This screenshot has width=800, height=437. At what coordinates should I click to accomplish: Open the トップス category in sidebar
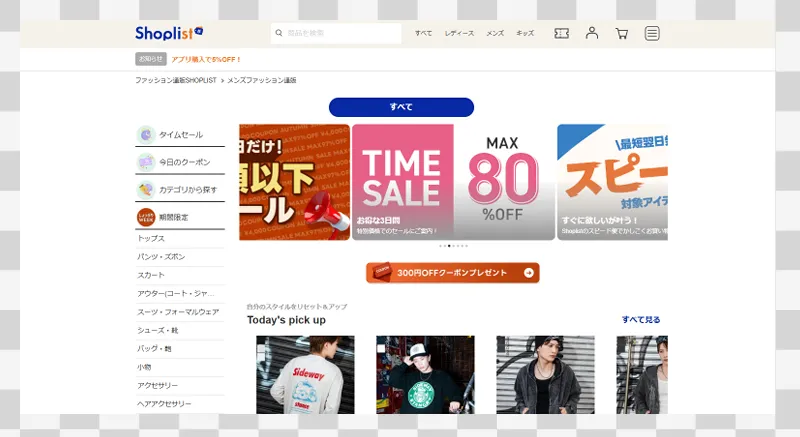point(152,239)
